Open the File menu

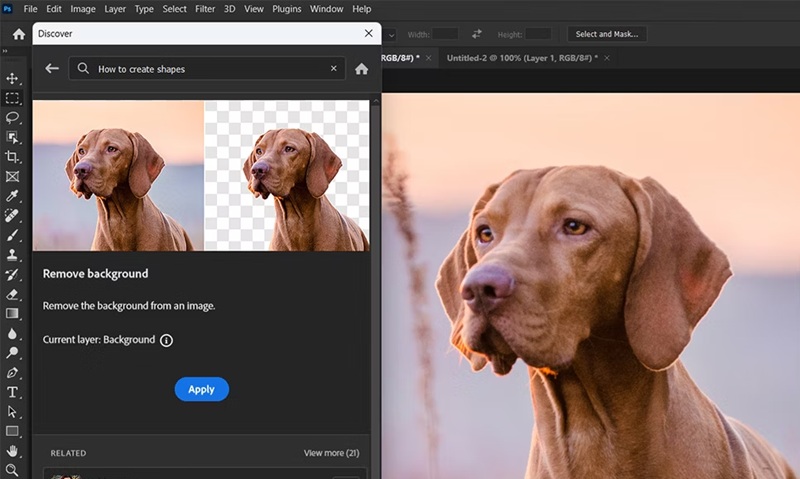pyautogui.click(x=30, y=9)
